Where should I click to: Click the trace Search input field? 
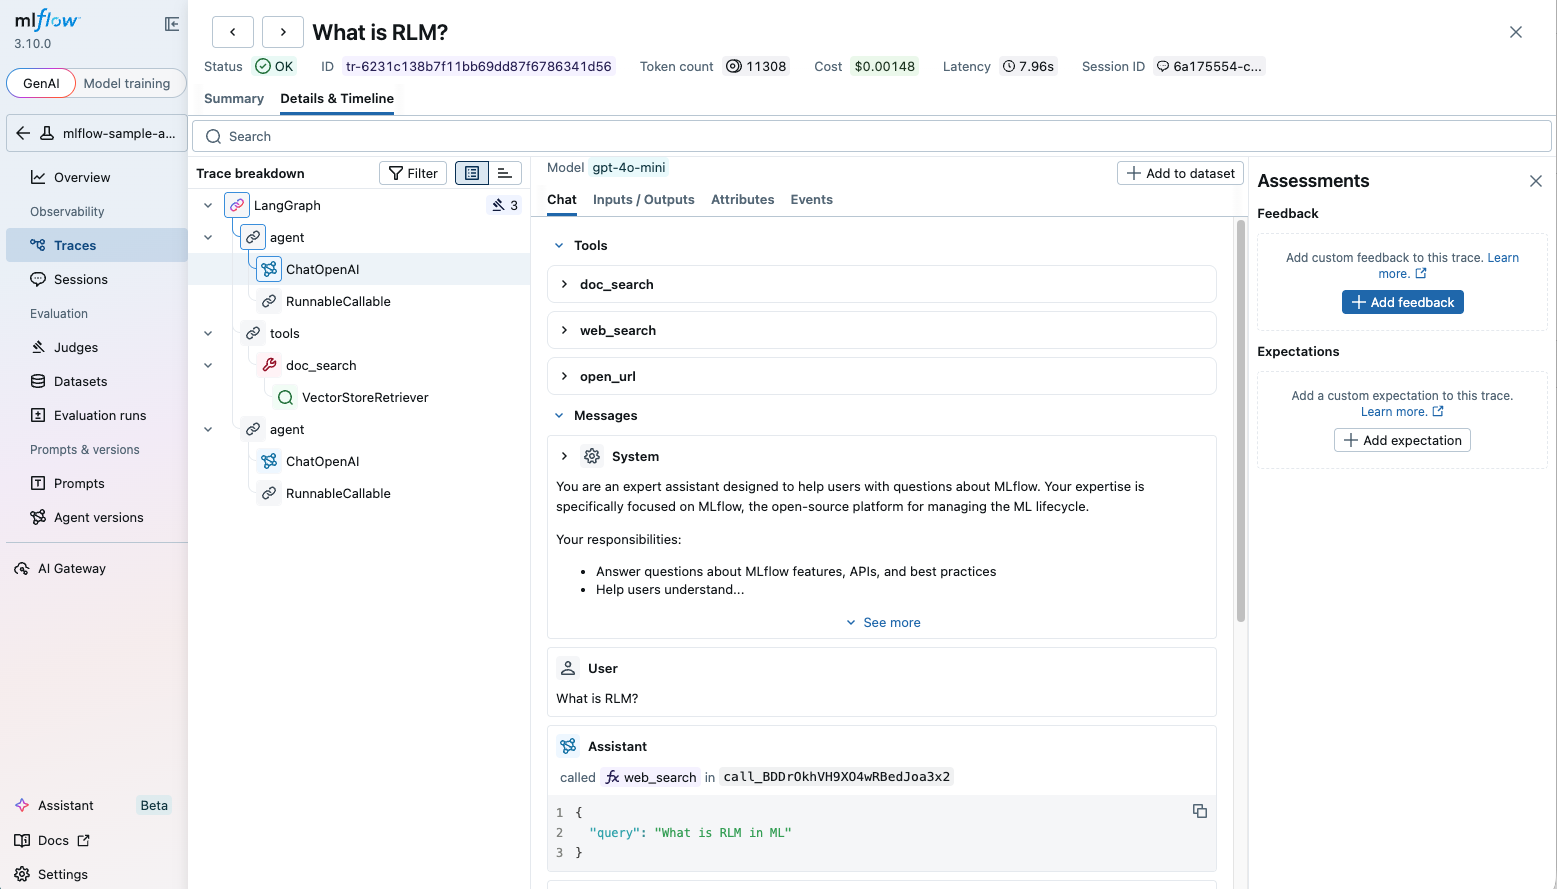coord(870,136)
